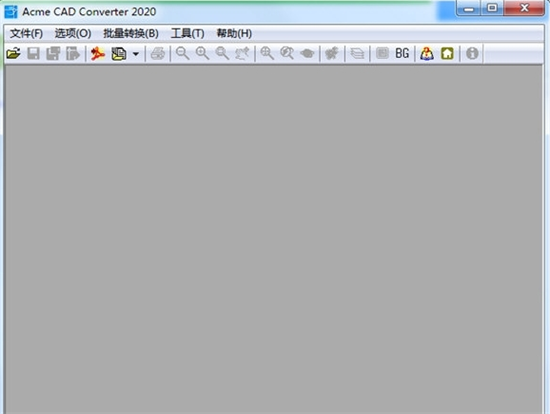The width and height of the screenshot is (550, 414).
Task: Click the Zoom In magnifier icon
Action: tap(202, 54)
